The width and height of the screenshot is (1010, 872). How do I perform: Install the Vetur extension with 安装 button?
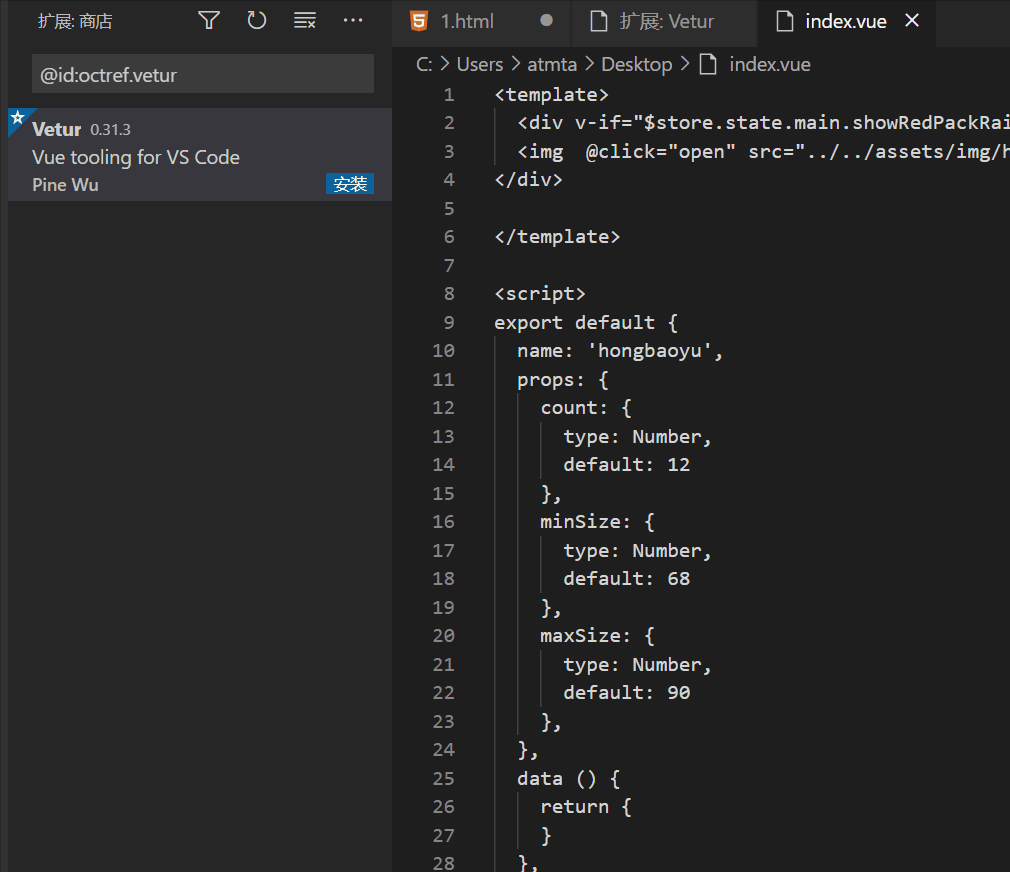coord(350,184)
